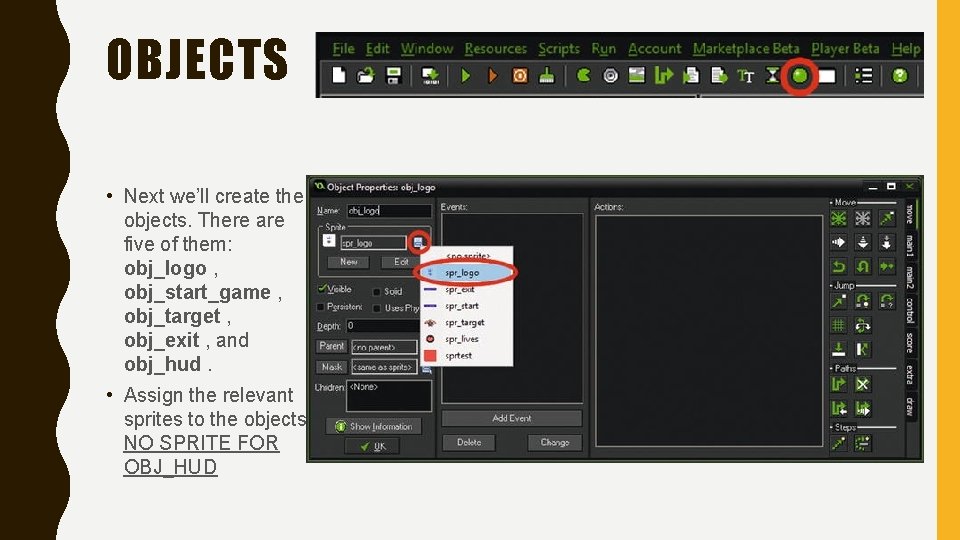Image resolution: width=960 pixels, height=540 pixels.
Task: Open the Resources menu
Action: click(495, 48)
